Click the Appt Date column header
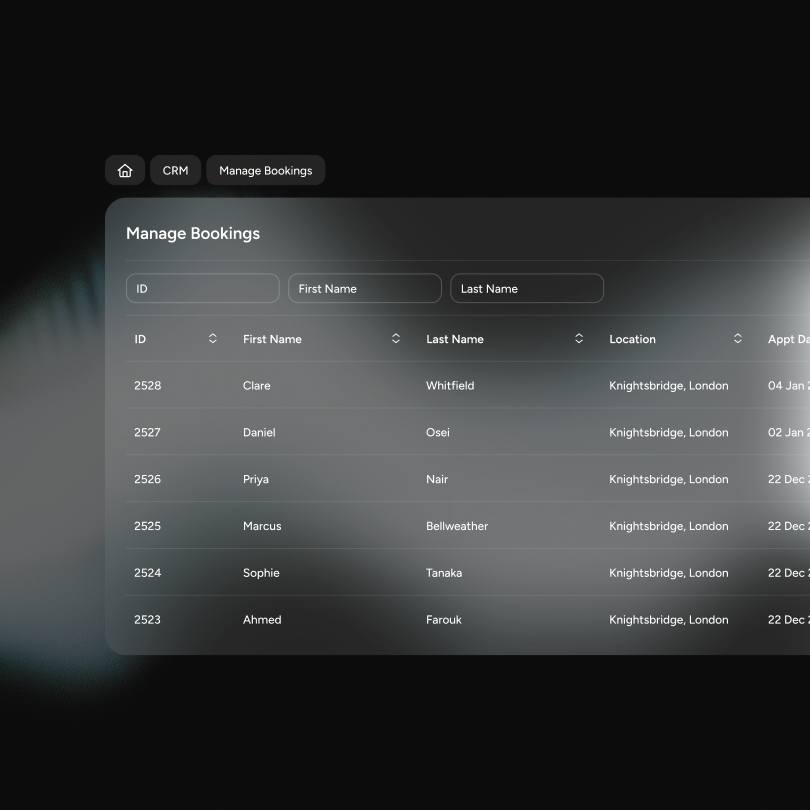Viewport: 810px width, 810px height. [x=789, y=339]
